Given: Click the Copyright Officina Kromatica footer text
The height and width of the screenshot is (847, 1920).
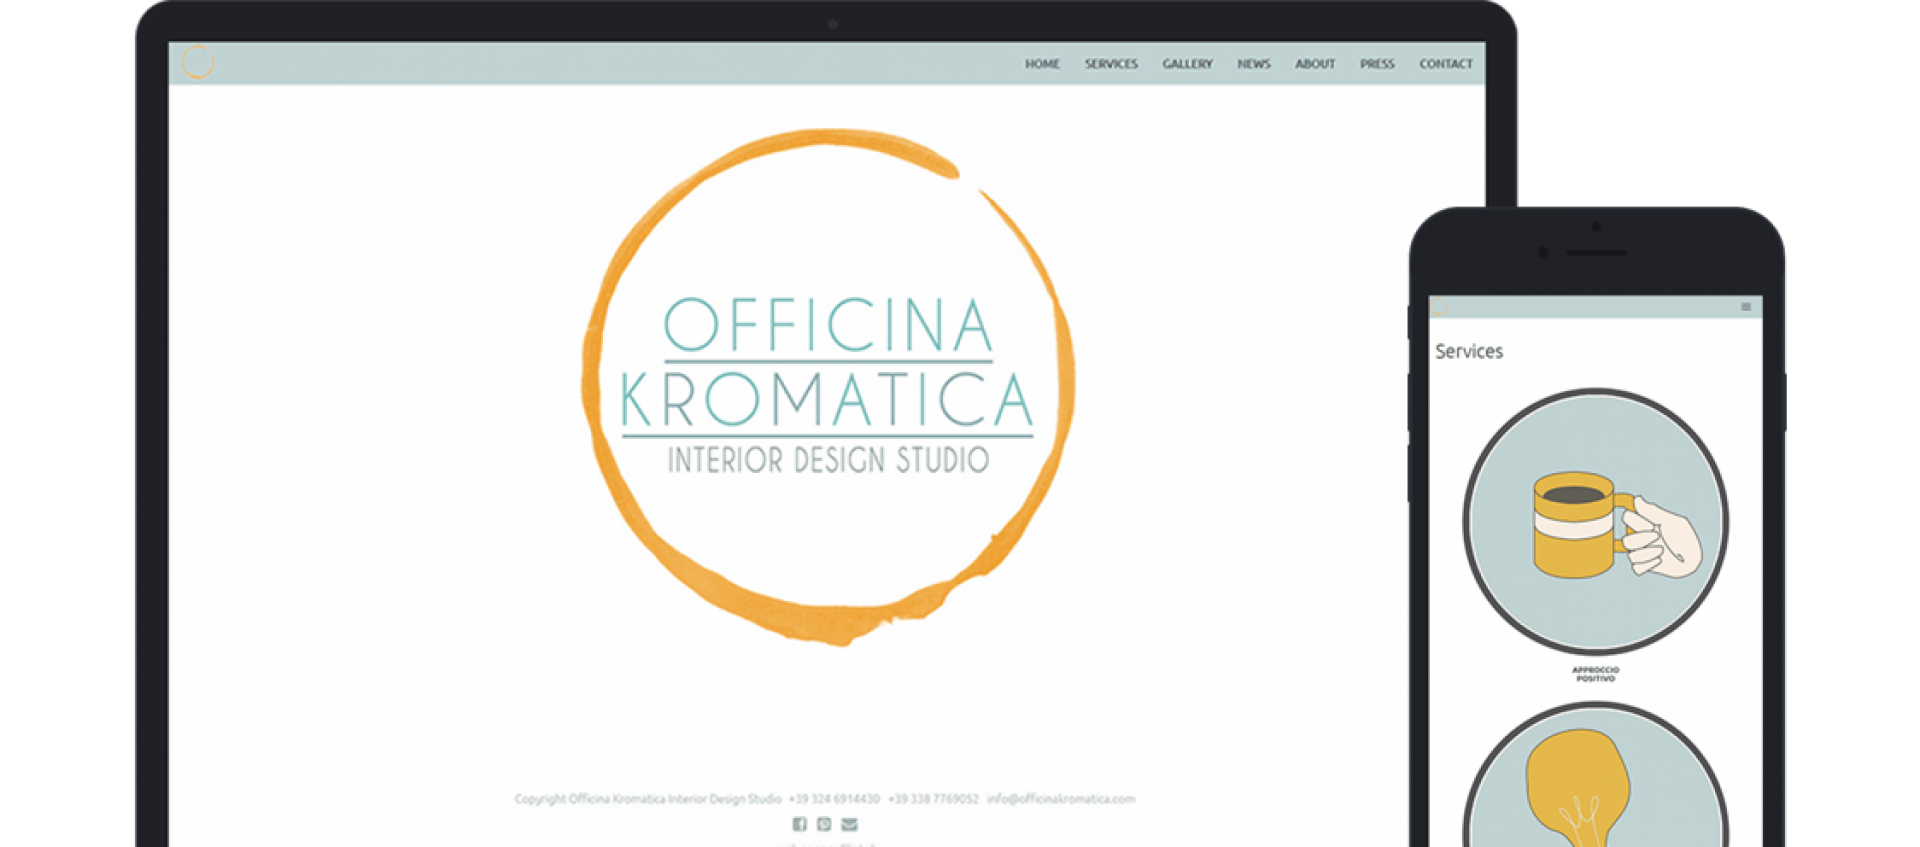Looking at the screenshot, I should [648, 799].
